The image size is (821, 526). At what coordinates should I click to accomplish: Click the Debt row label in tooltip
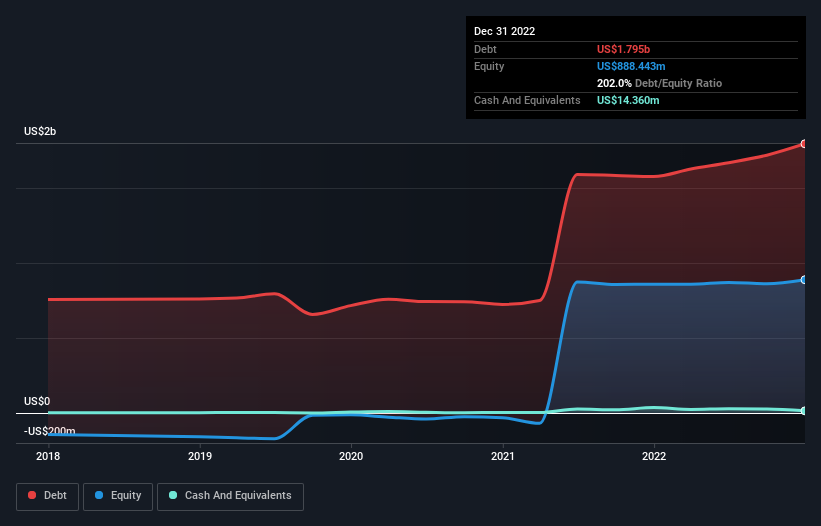point(485,49)
